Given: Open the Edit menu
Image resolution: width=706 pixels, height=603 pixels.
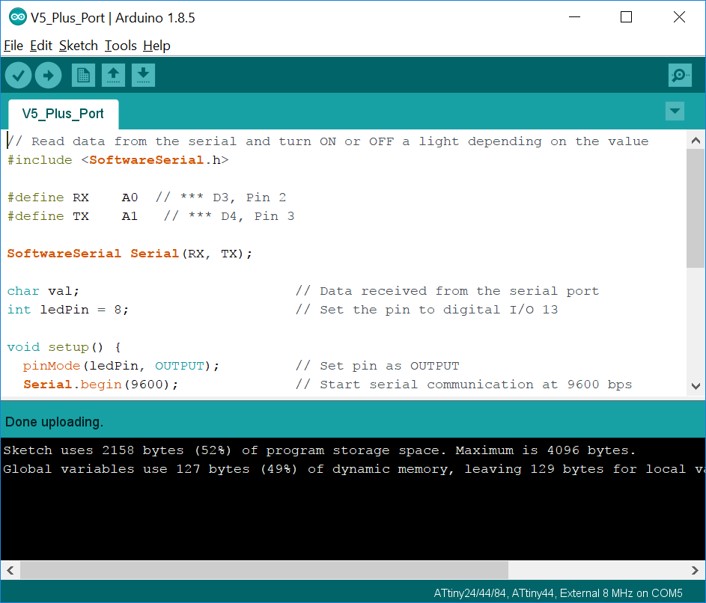Looking at the screenshot, I should 41,45.
